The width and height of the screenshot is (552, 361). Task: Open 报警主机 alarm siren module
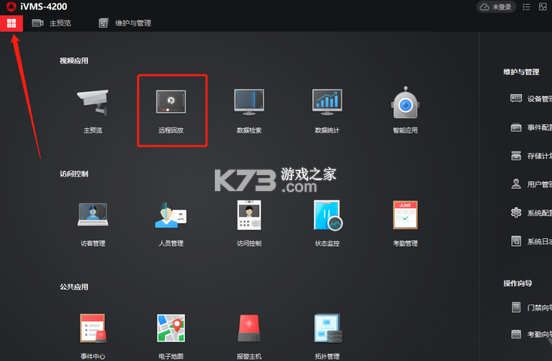[x=249, y=337]
